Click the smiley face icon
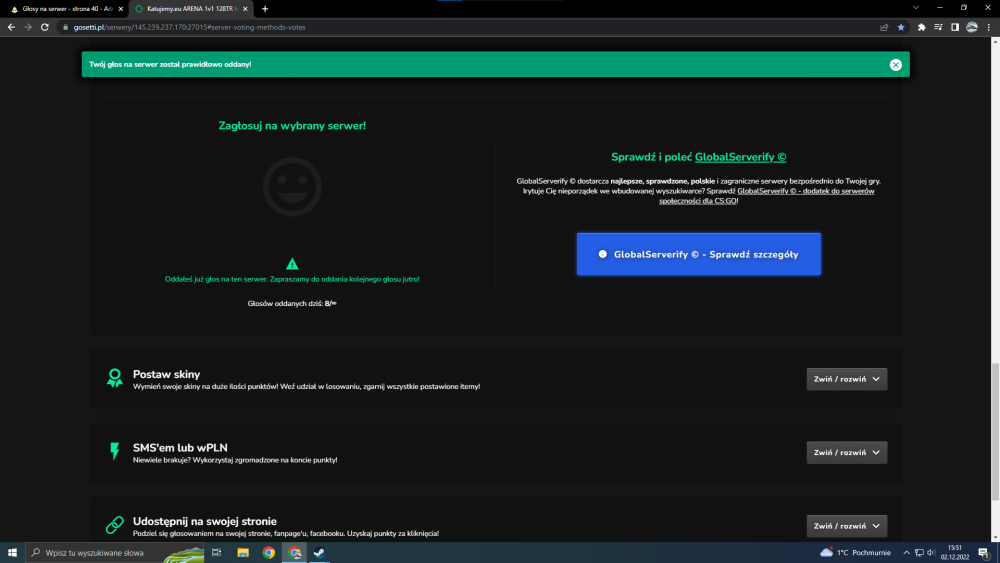Image resolution: width=1000 pixels, height=563 pixels. [292, 187]
